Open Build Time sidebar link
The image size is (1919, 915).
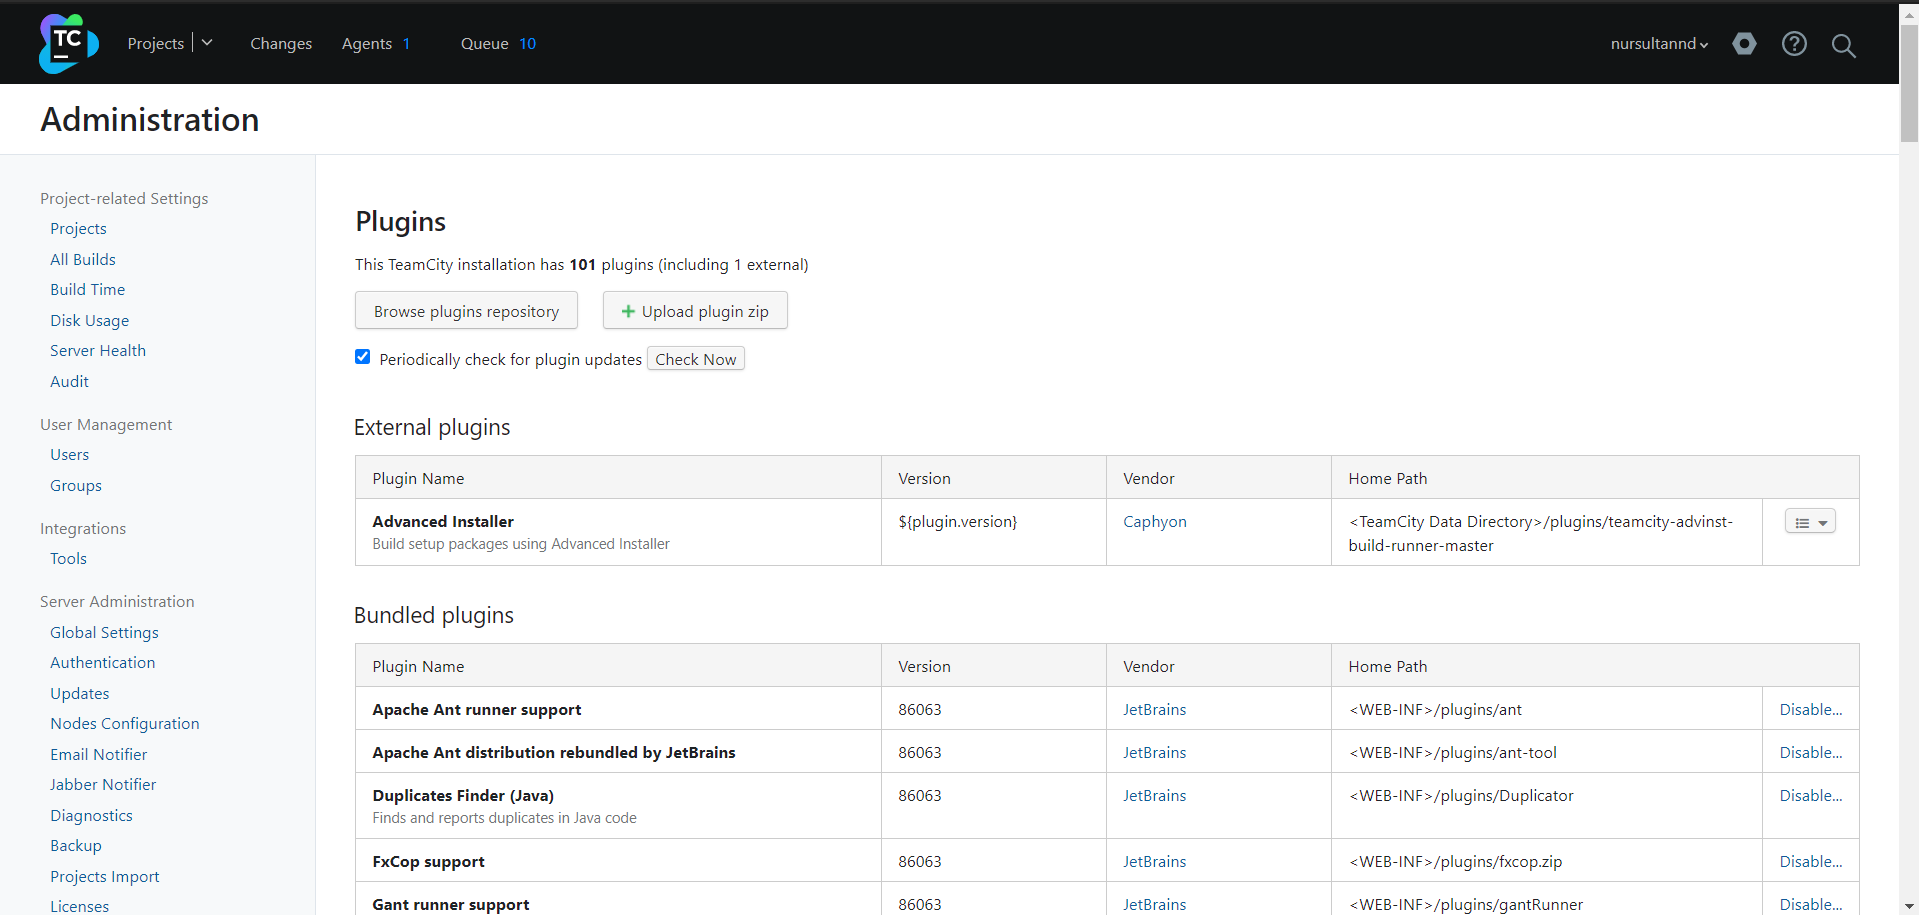[88, 290]
